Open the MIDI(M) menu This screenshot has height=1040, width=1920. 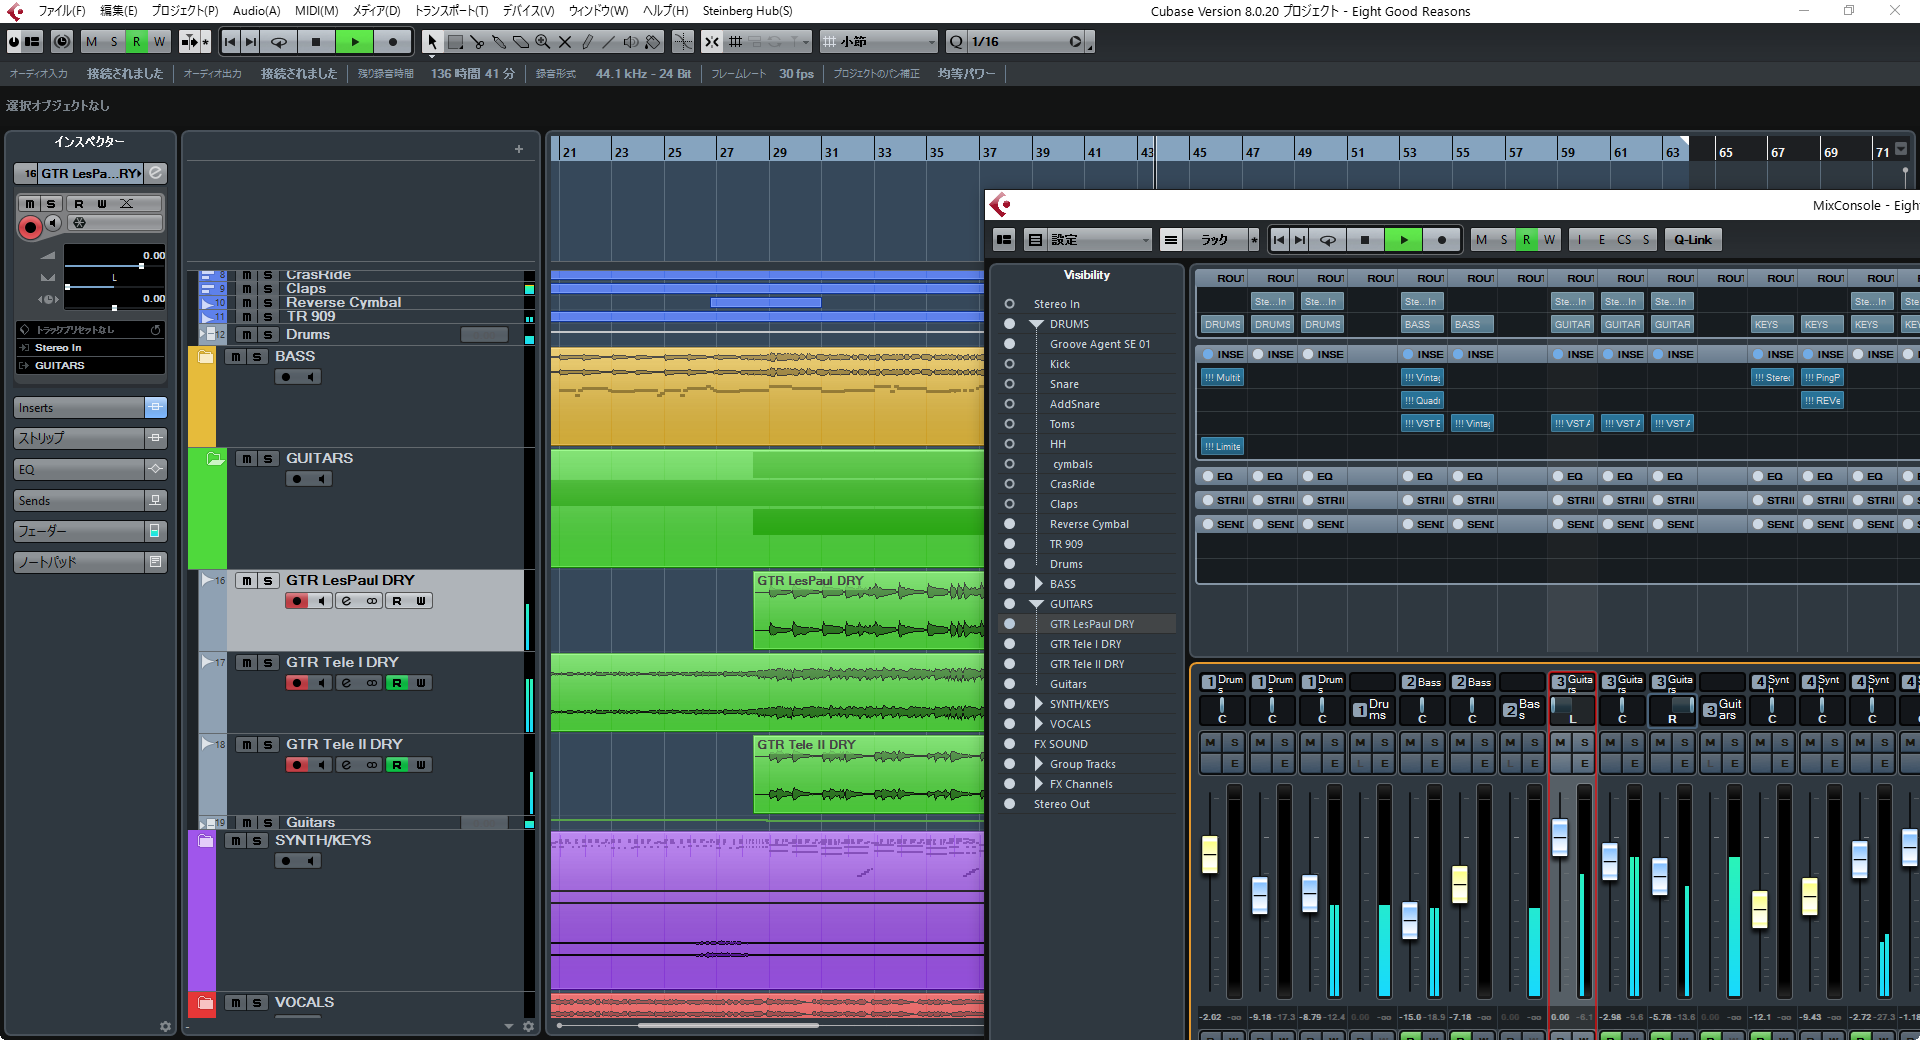click(x=316, y=11)
